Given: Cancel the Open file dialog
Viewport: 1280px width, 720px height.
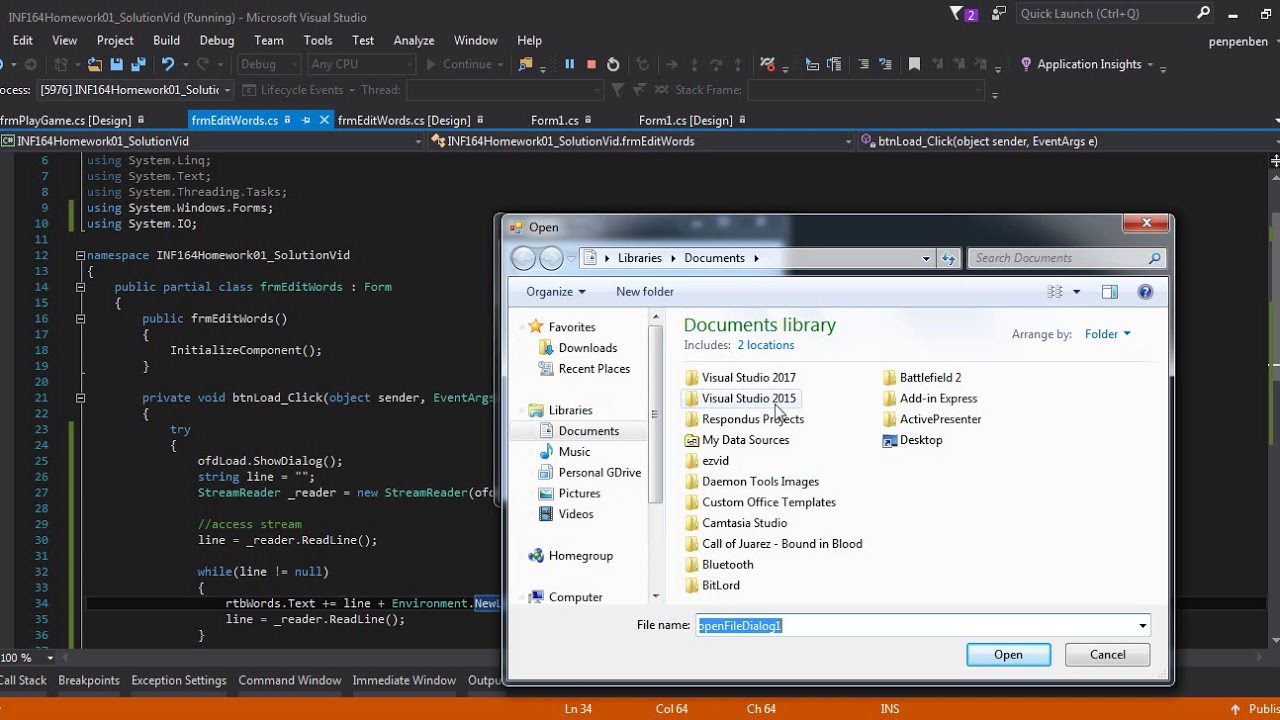Looking at the screenshot, I should point(1107,655).
